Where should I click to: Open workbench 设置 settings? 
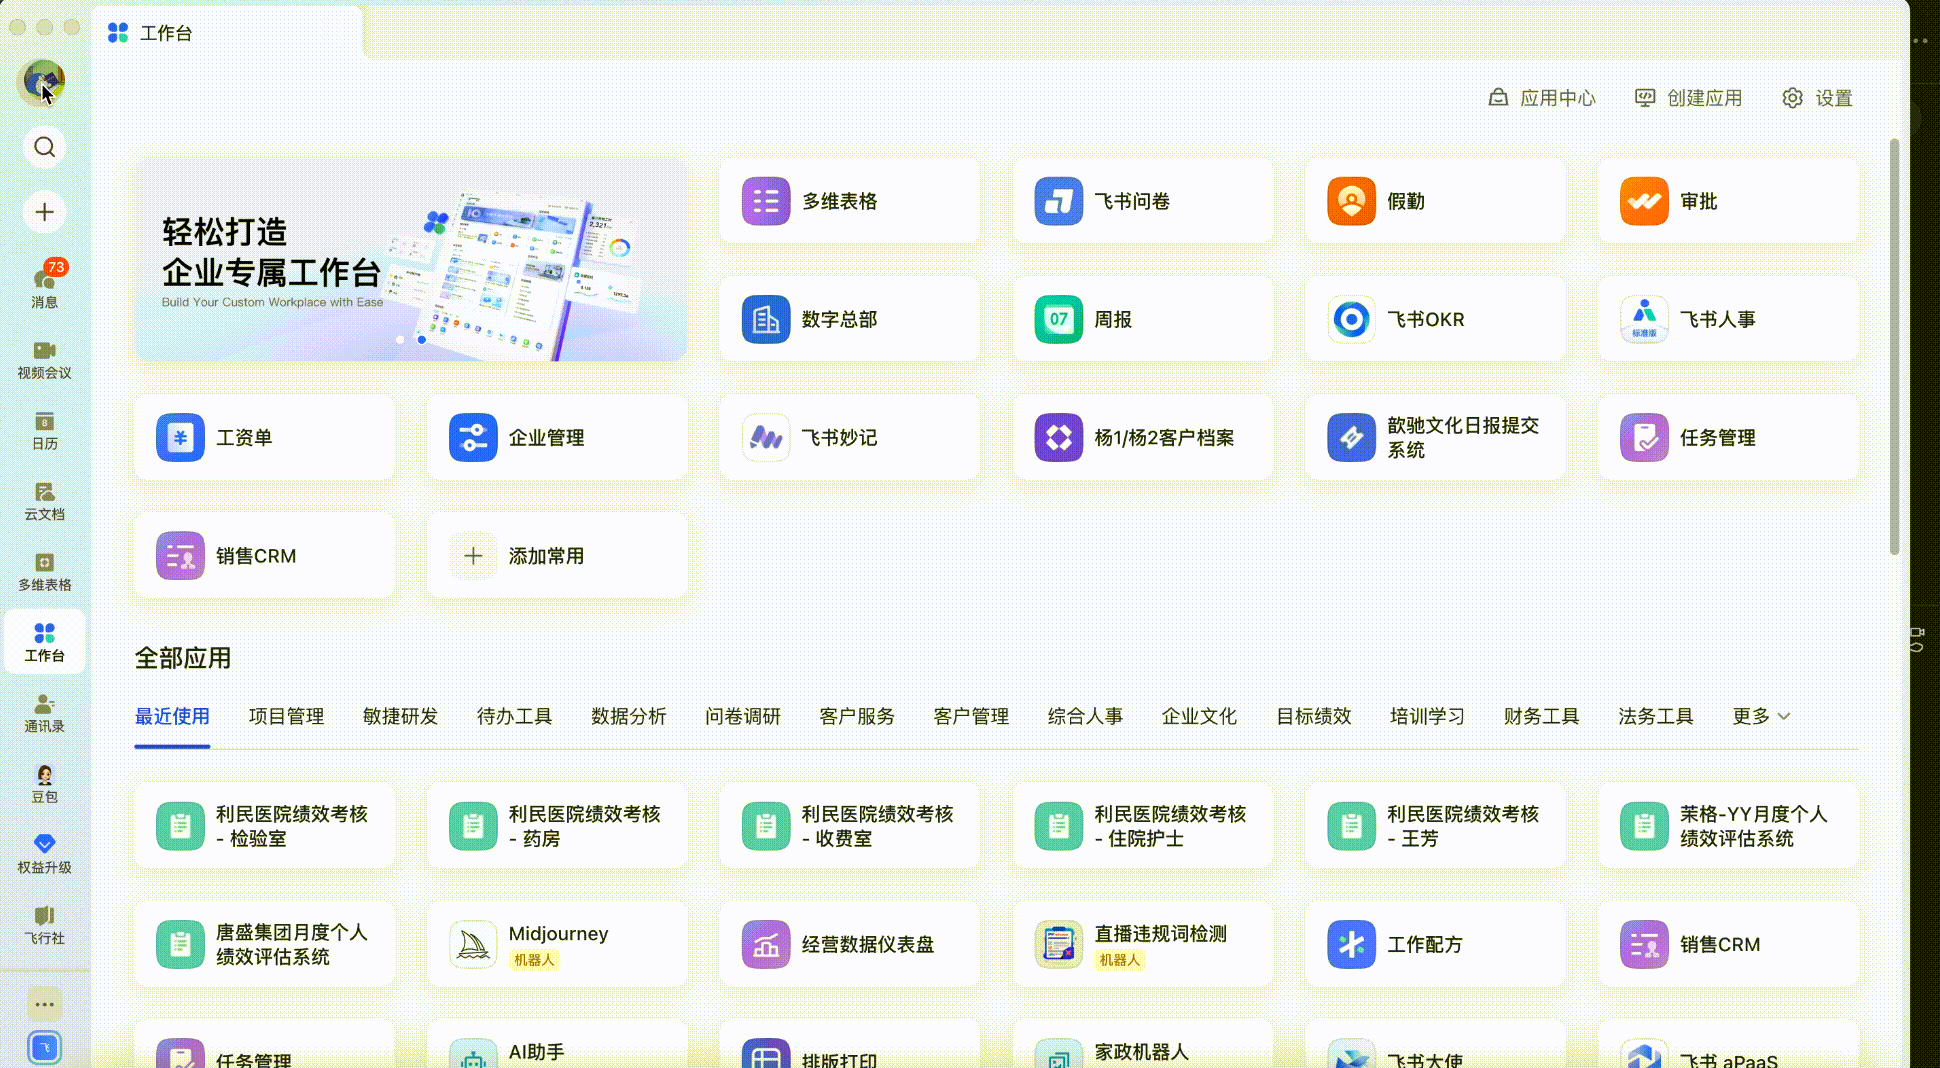click(x=1817, y=98)
